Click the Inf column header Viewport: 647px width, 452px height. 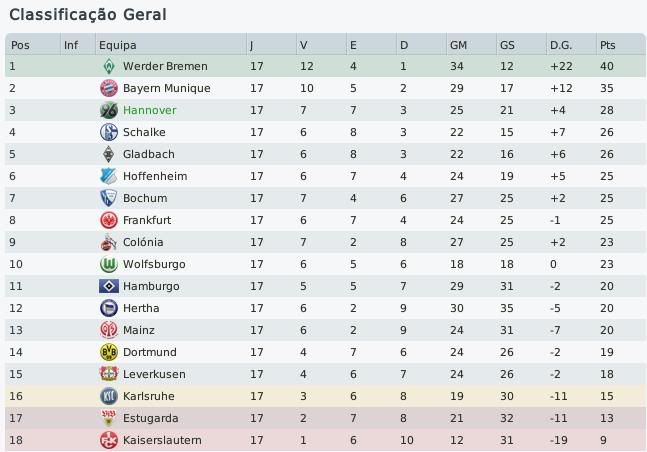[71, 45]
